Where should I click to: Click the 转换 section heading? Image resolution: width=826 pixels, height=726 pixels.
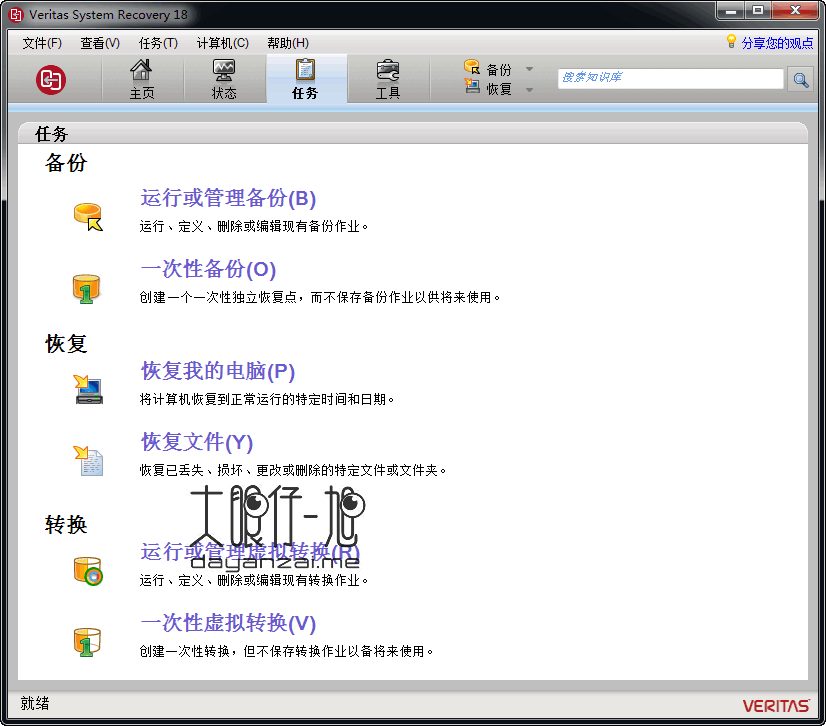(66, 525)
